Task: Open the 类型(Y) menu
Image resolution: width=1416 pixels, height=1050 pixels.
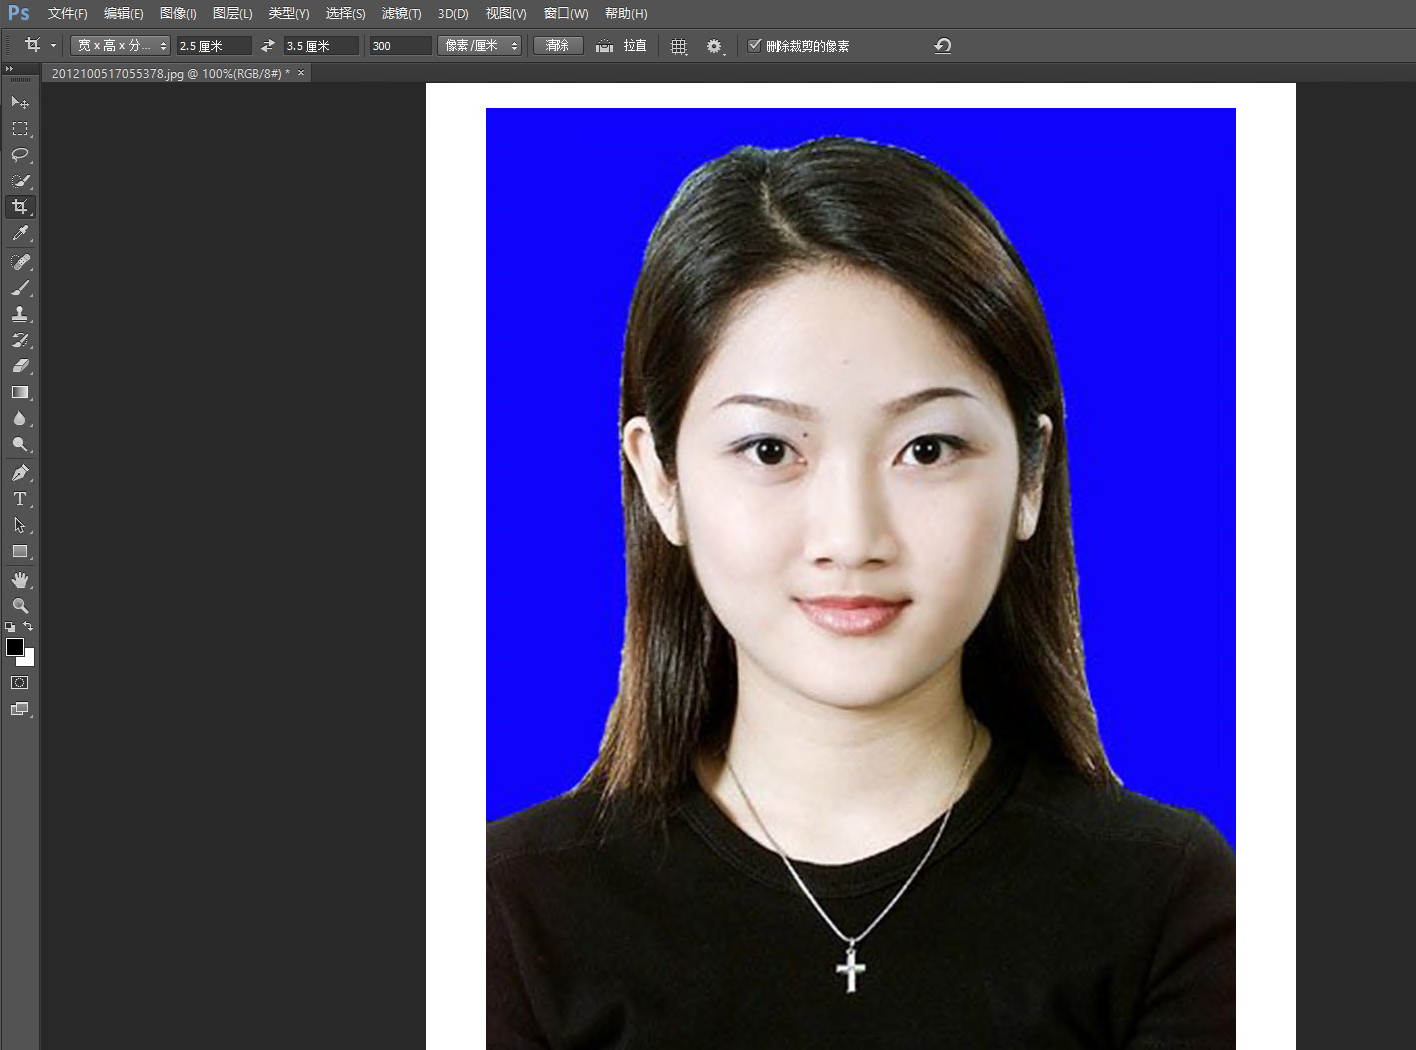Action: pyautogui.click(x=288, y=14)
